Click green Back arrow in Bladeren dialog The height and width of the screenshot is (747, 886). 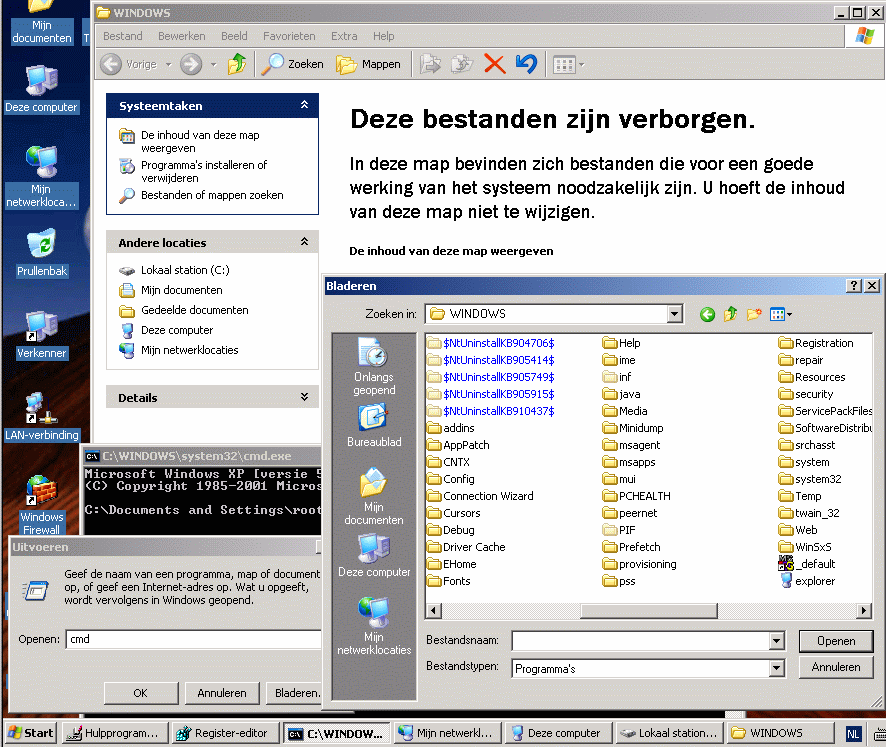pos(707,314)
